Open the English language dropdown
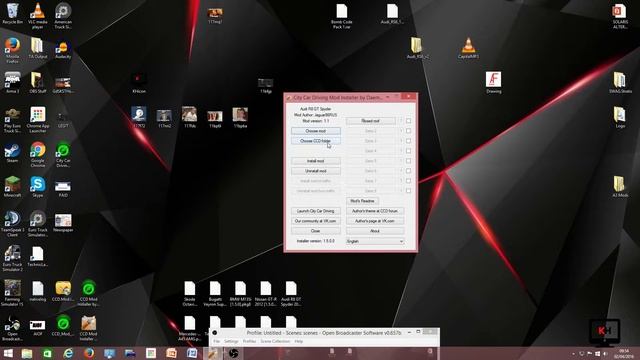 (375, 241)
